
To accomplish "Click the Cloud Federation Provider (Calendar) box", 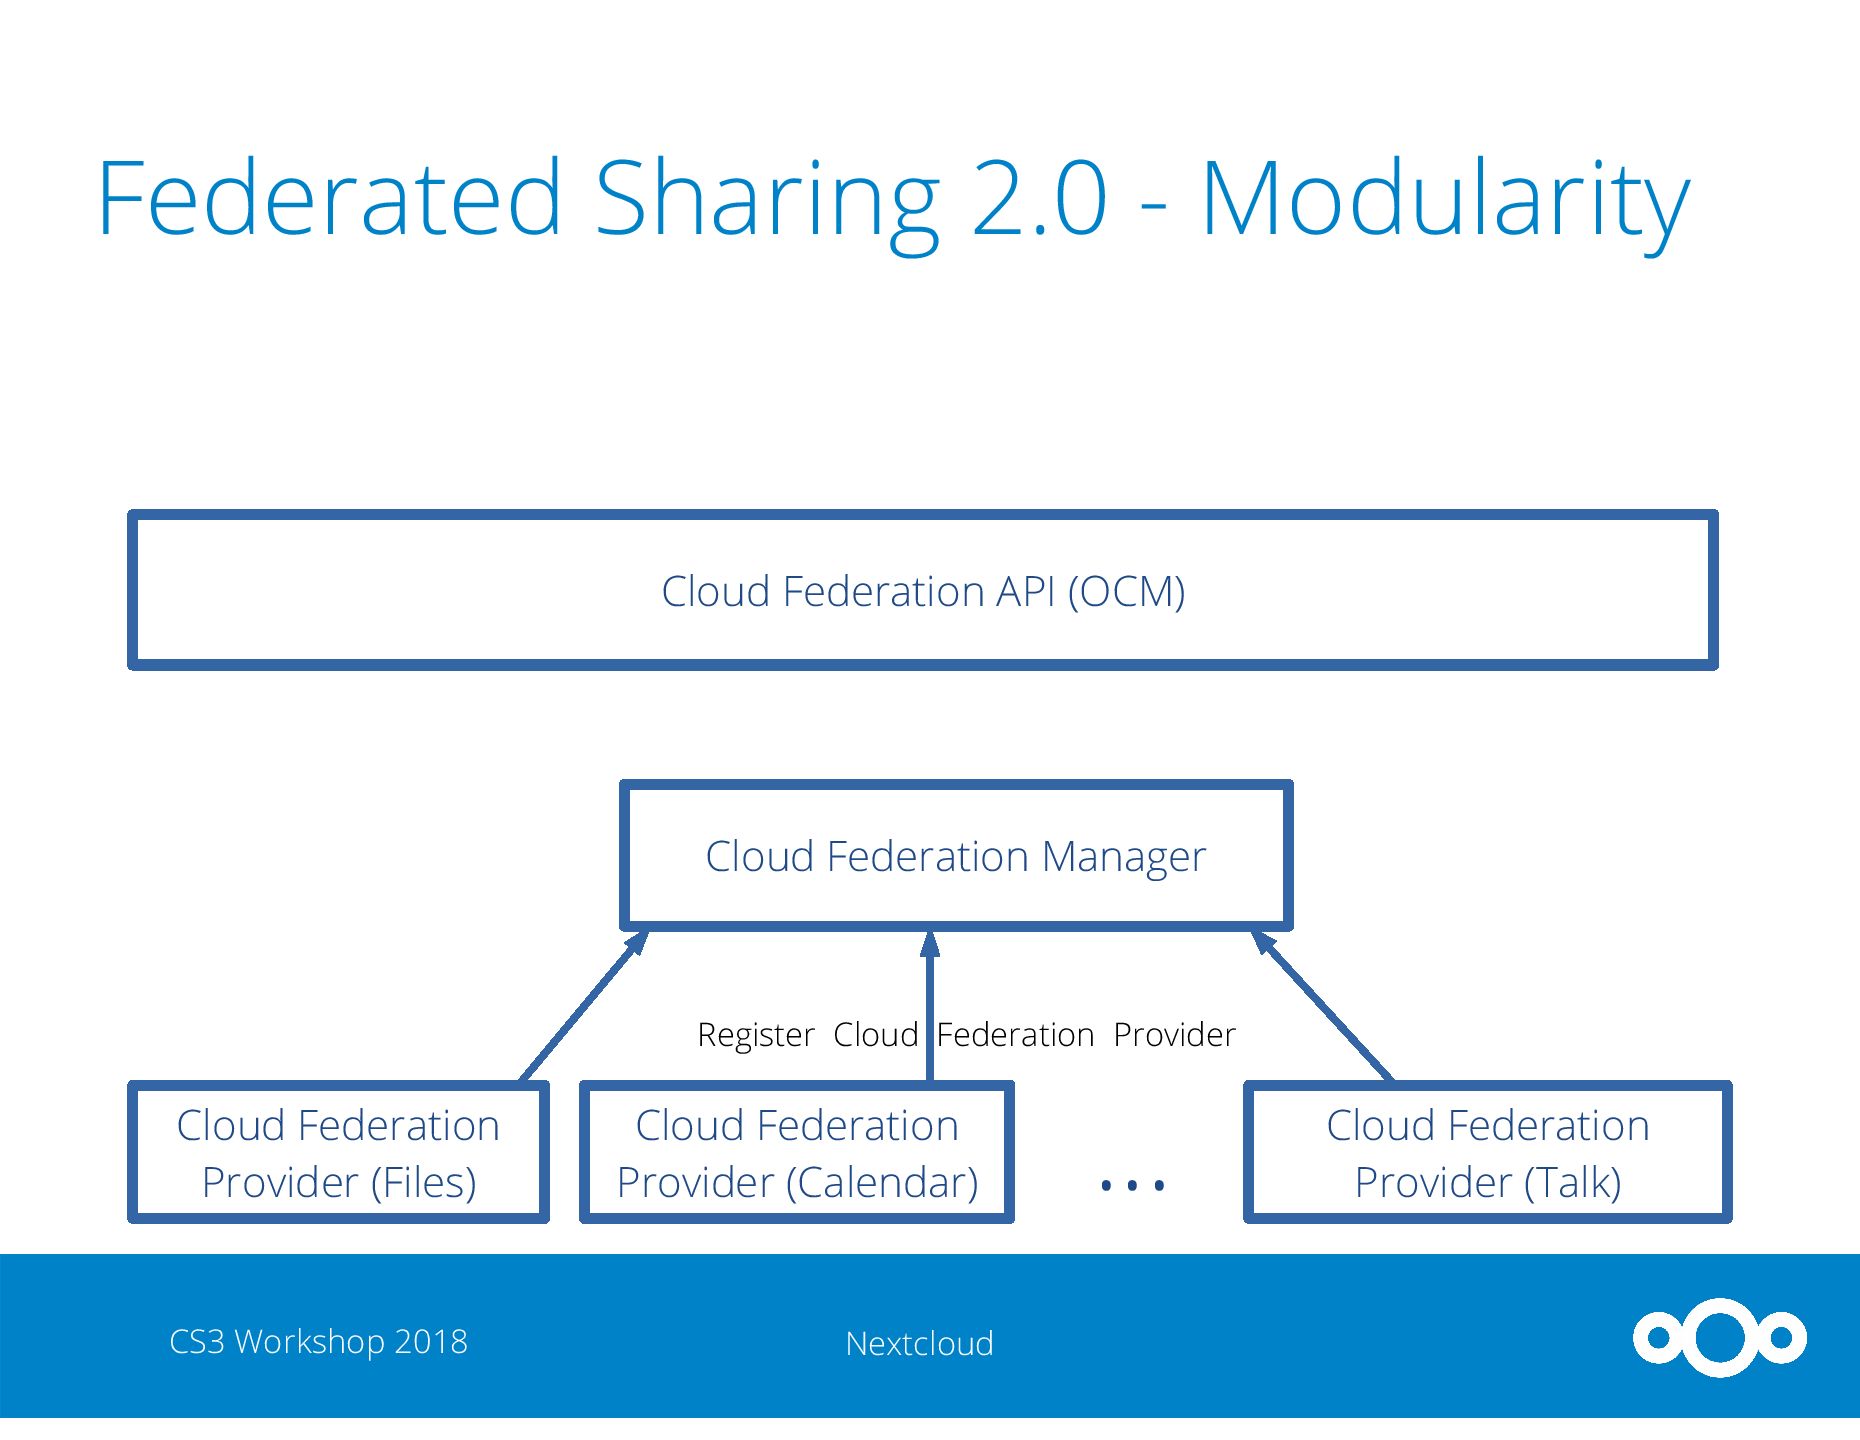I will pyautogui.click(x=797, y=1152).
